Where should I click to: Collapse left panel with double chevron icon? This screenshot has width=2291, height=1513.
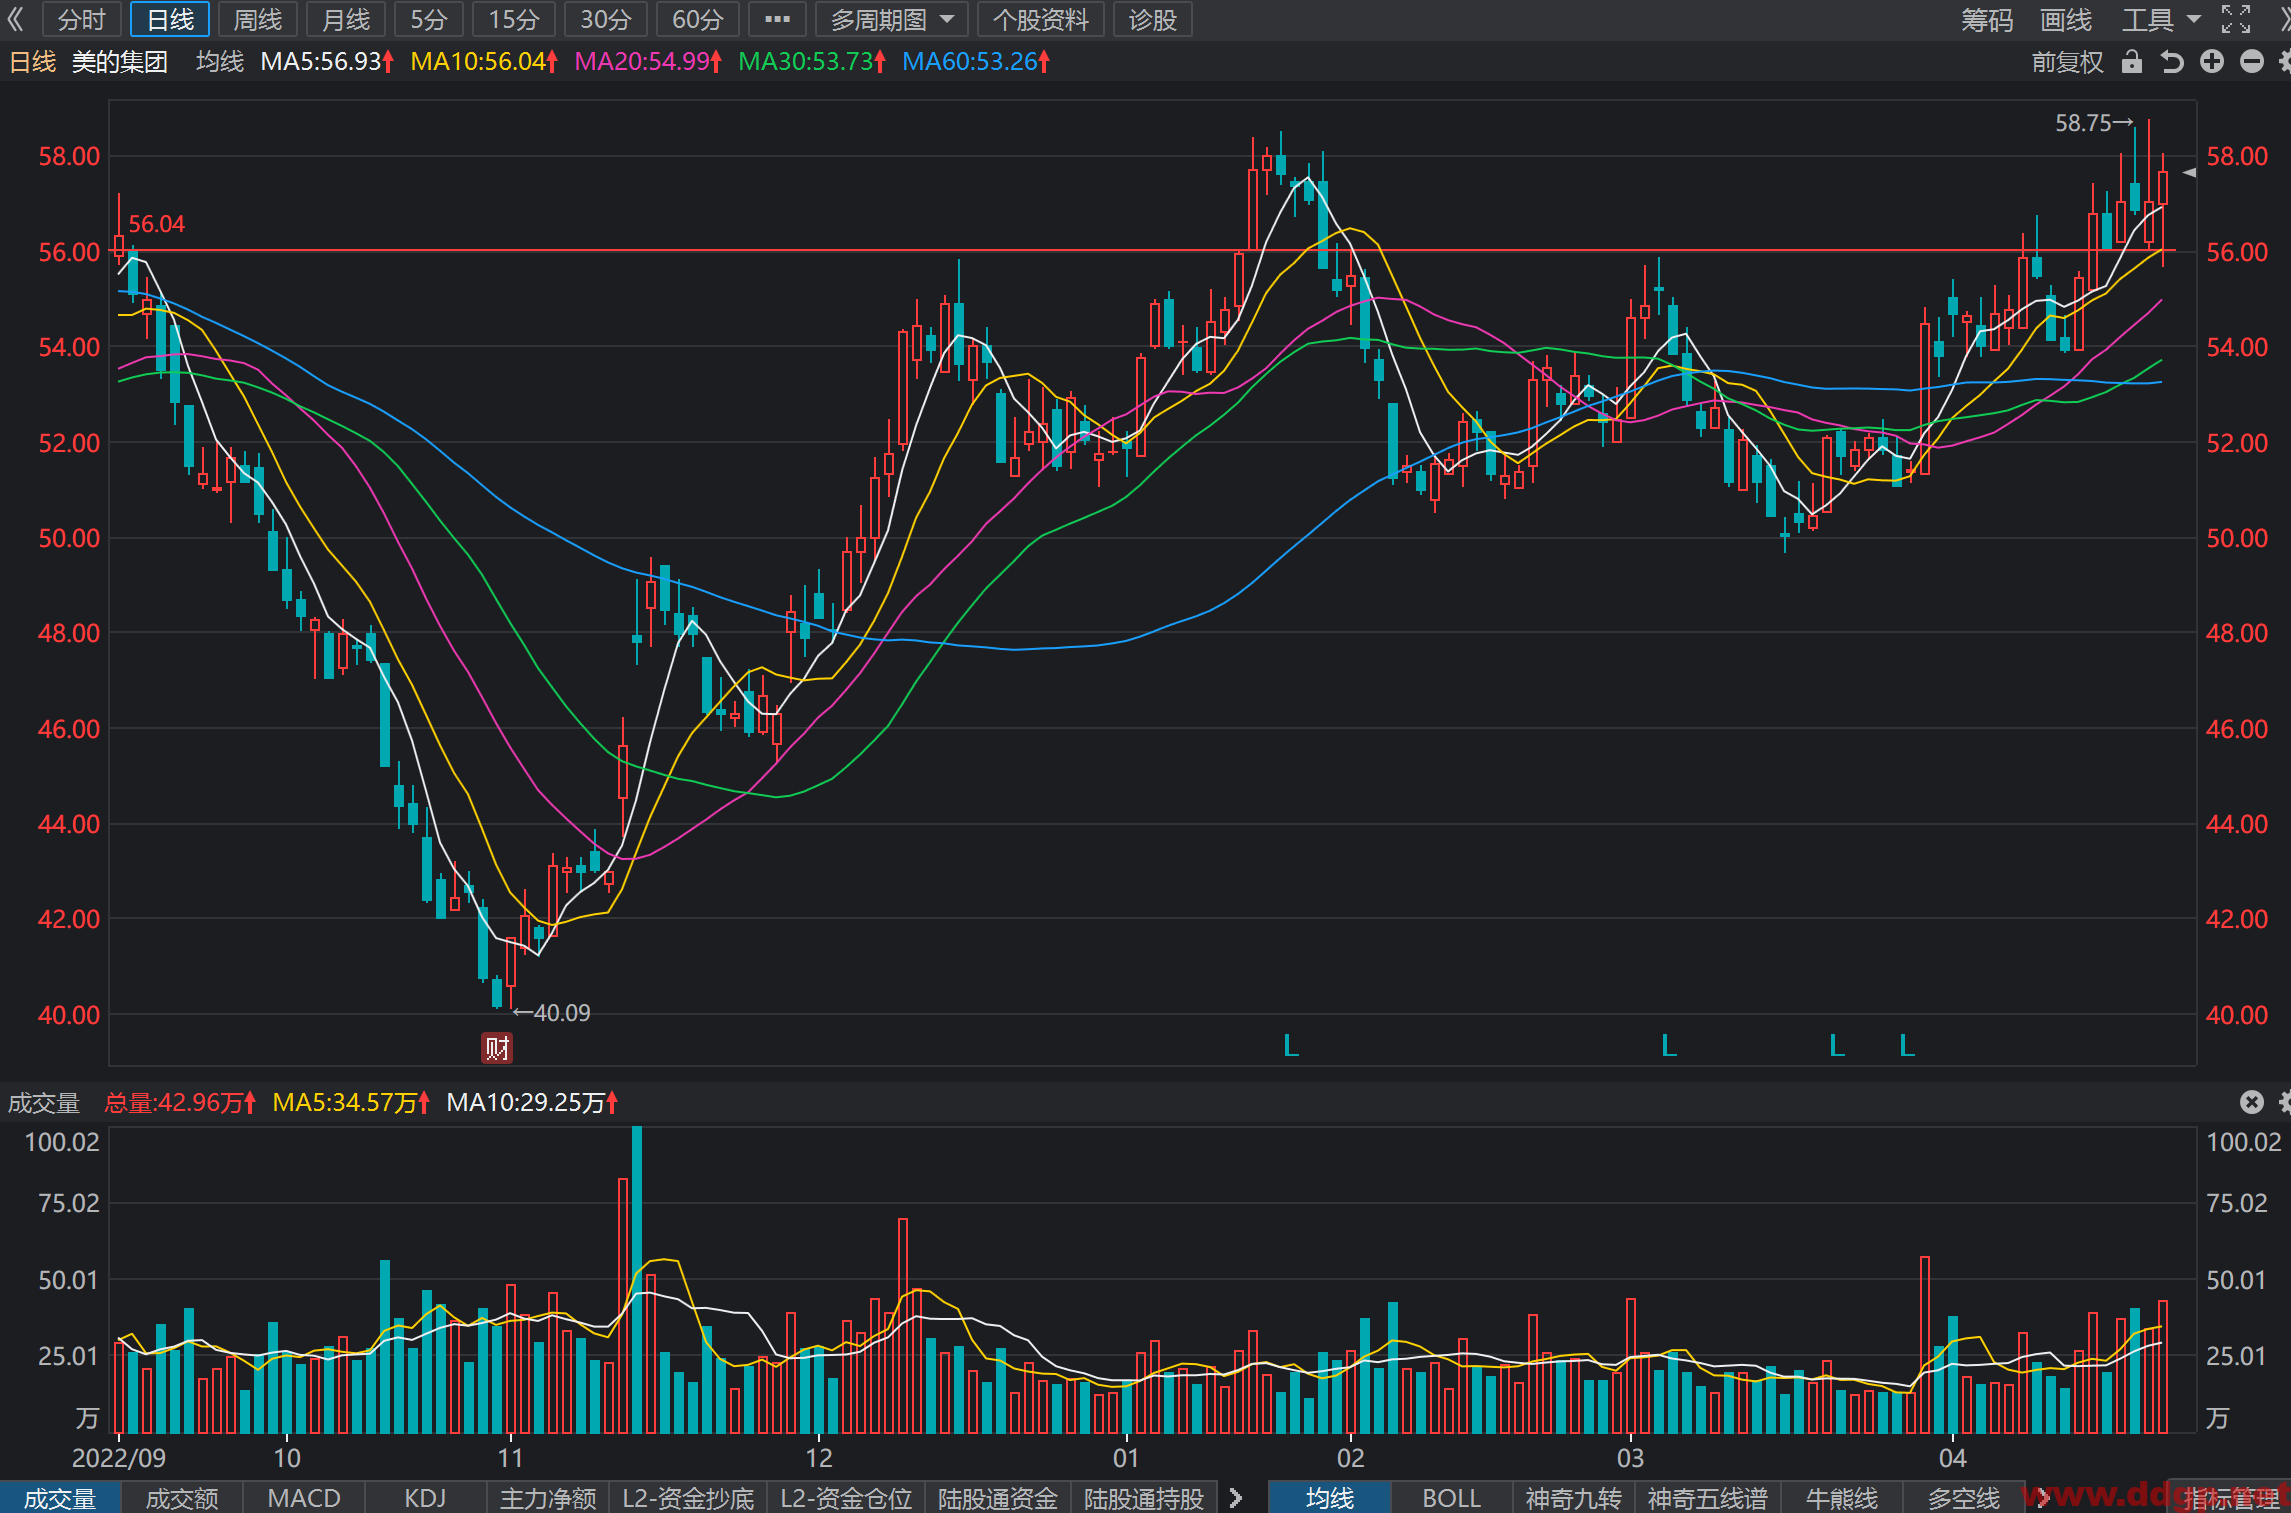click(x=15, y=19)
